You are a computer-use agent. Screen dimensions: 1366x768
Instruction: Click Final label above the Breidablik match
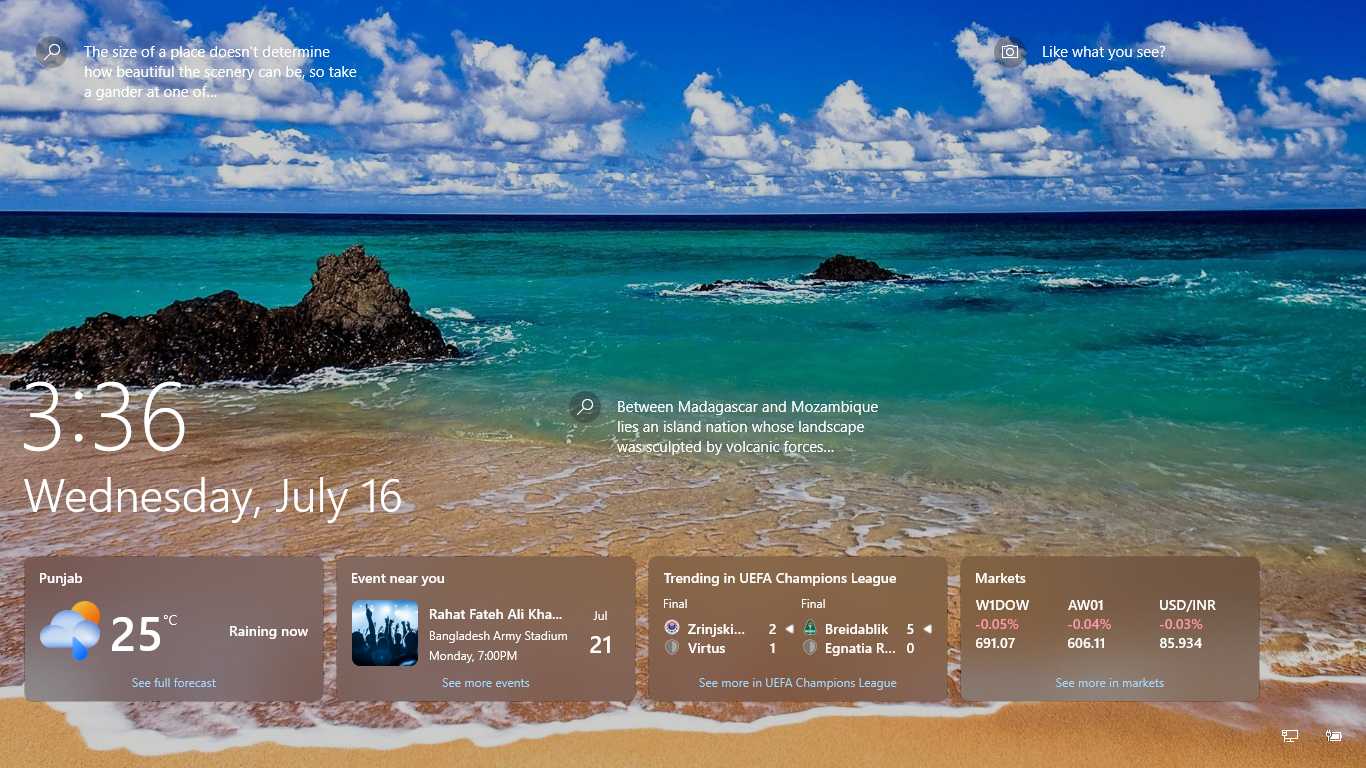(814, 604)
